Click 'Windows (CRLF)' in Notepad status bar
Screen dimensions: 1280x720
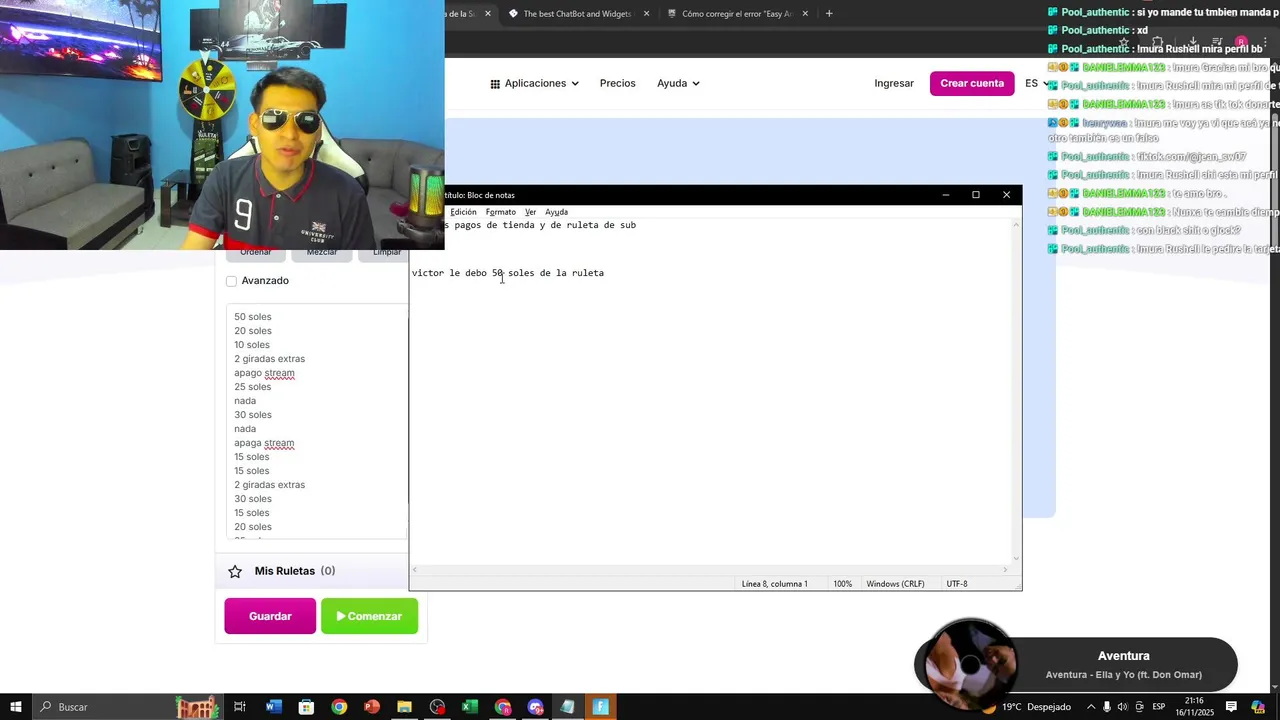(x=895, y=584)
